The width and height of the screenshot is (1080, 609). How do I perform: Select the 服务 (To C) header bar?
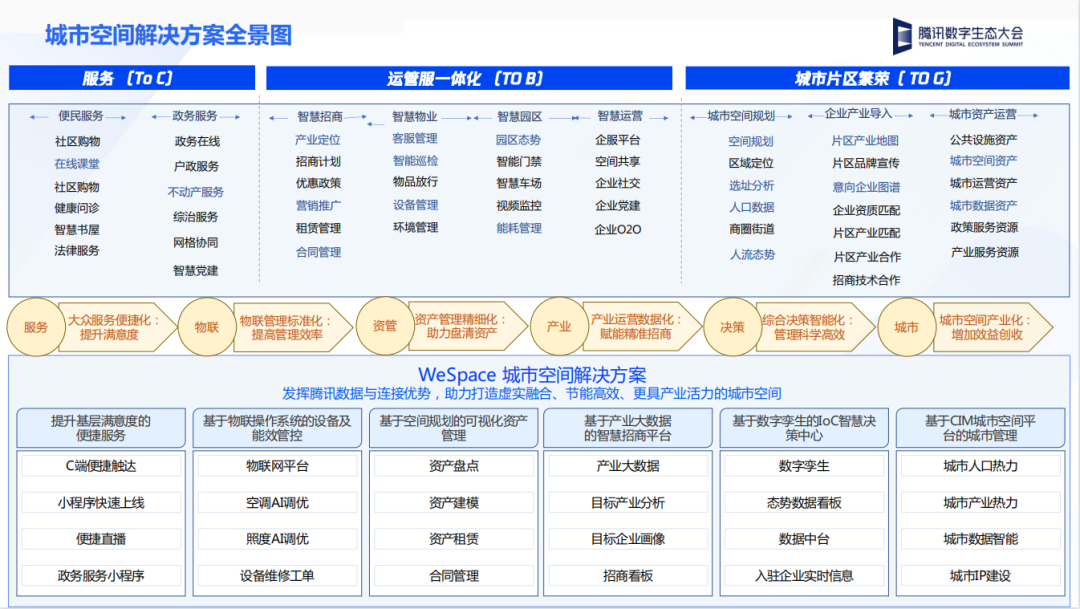click(x=132, y=78)
